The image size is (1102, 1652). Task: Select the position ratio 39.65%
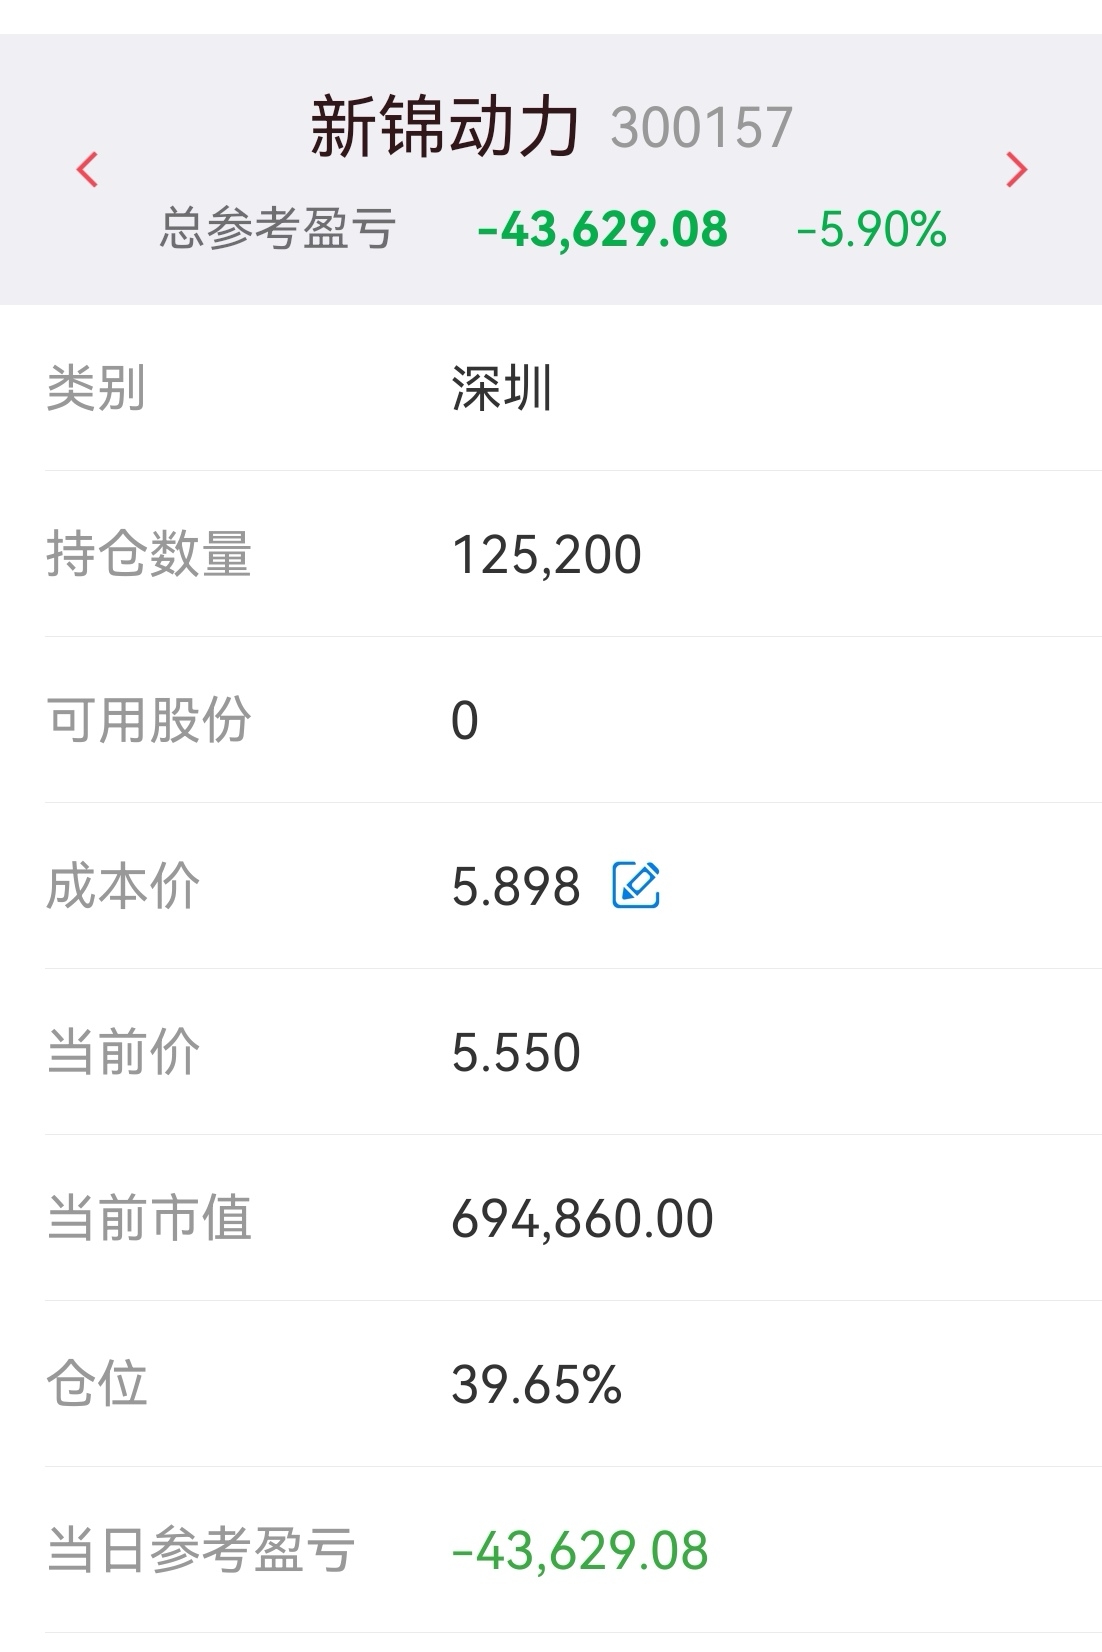(x=536, y=1385)
